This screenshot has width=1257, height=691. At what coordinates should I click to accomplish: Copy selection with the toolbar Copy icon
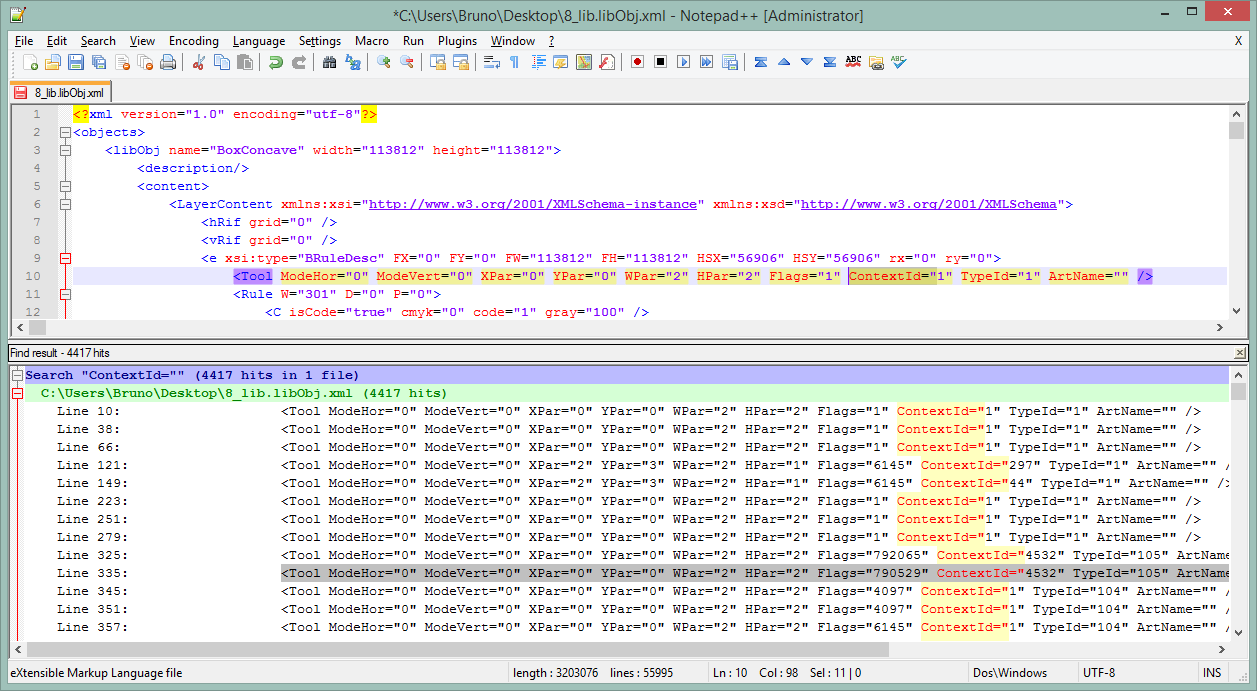[x=221, y=62]
